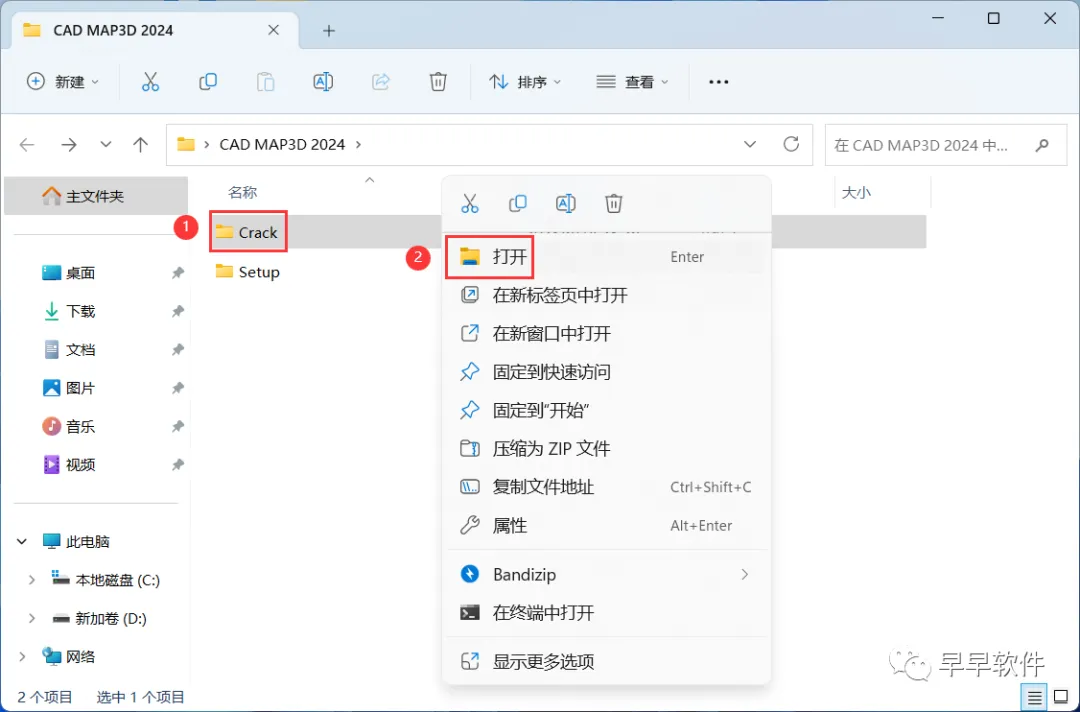Open recent locations dropdown arrow

105,145
